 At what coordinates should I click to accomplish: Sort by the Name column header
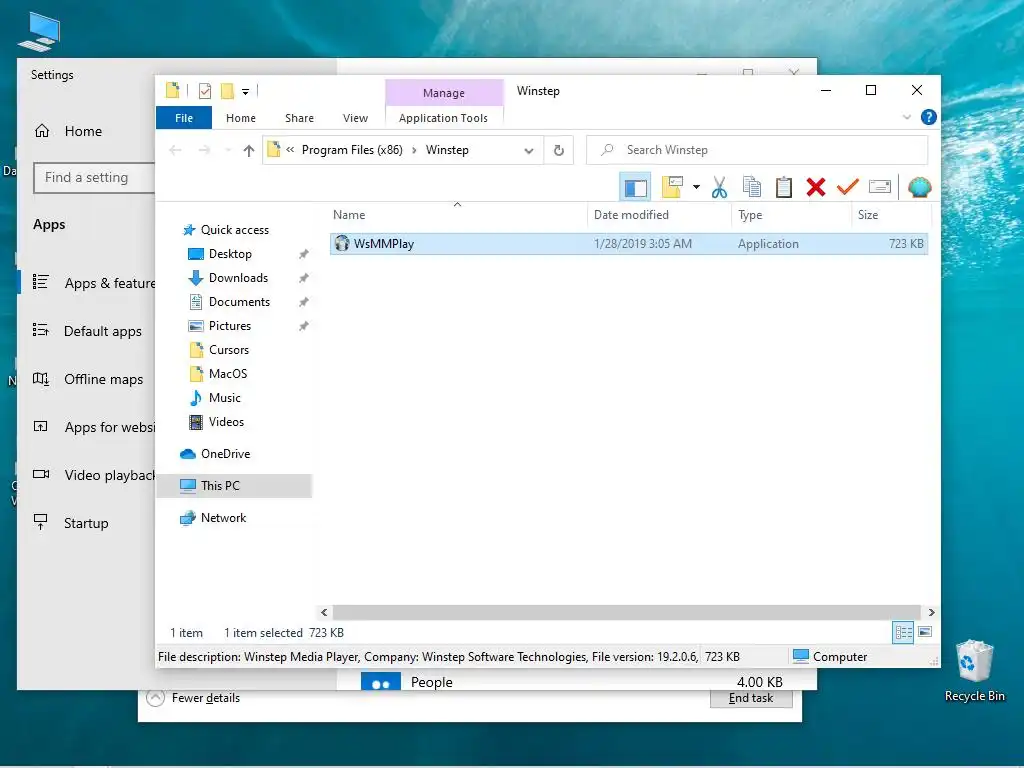pyautogui.click(x=457, y=215)
